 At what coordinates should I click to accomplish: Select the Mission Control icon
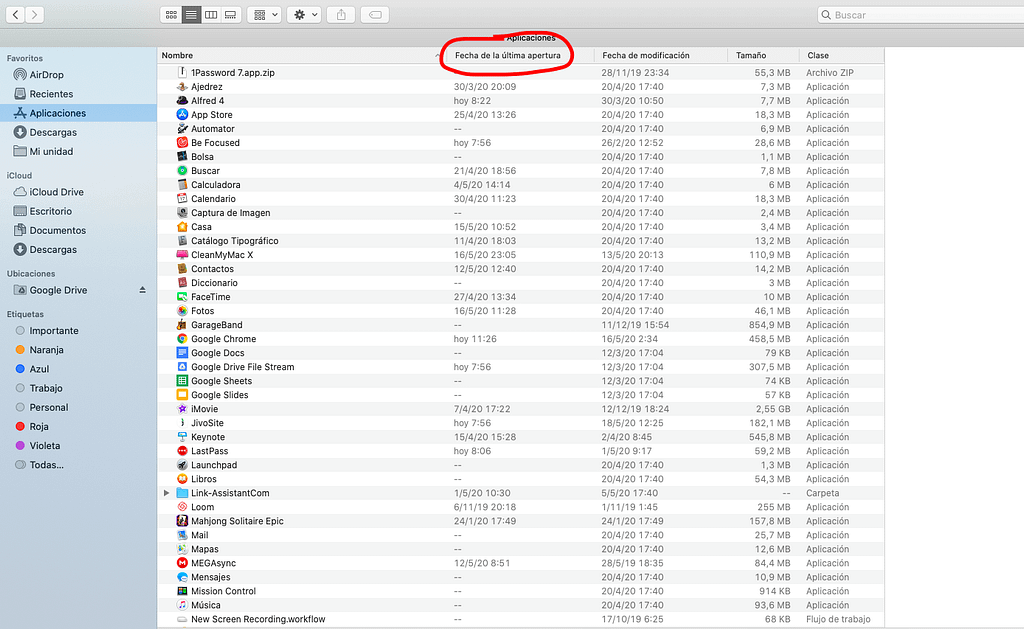[x=182, y=591]
